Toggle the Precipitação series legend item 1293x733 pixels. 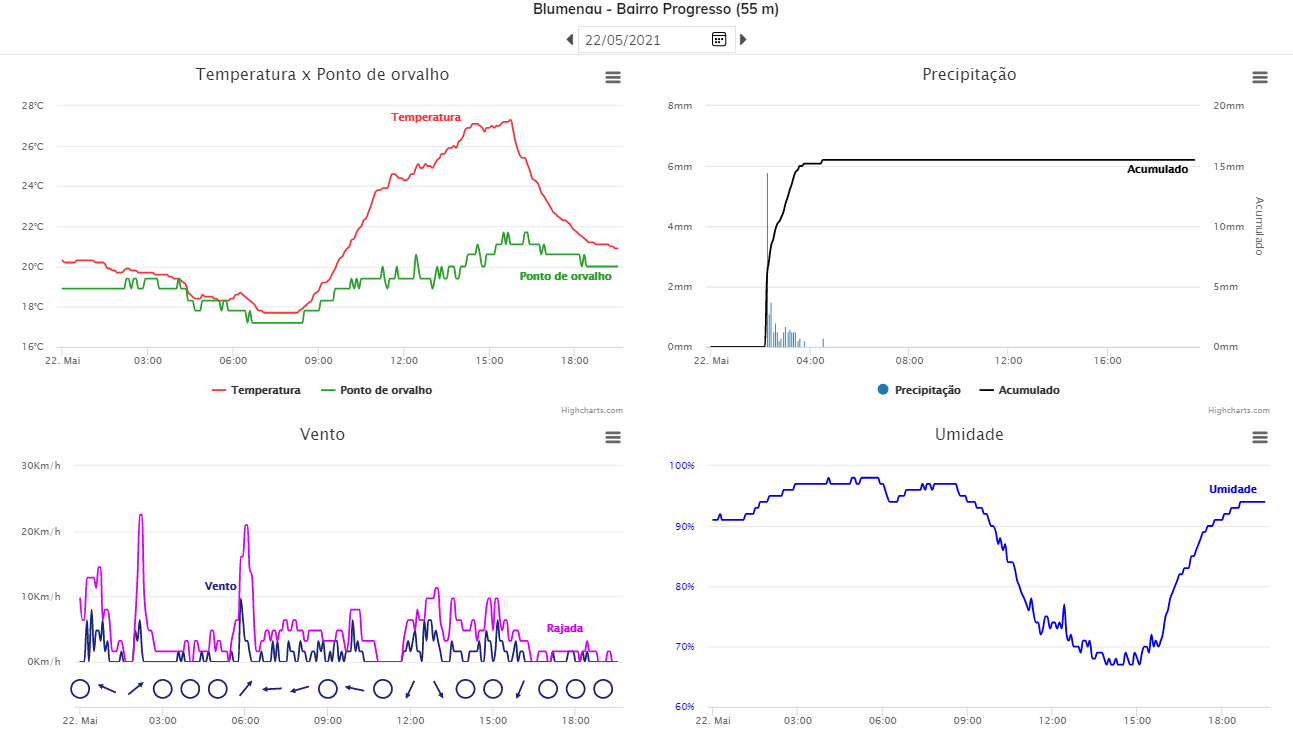click(x=918, y=390)
